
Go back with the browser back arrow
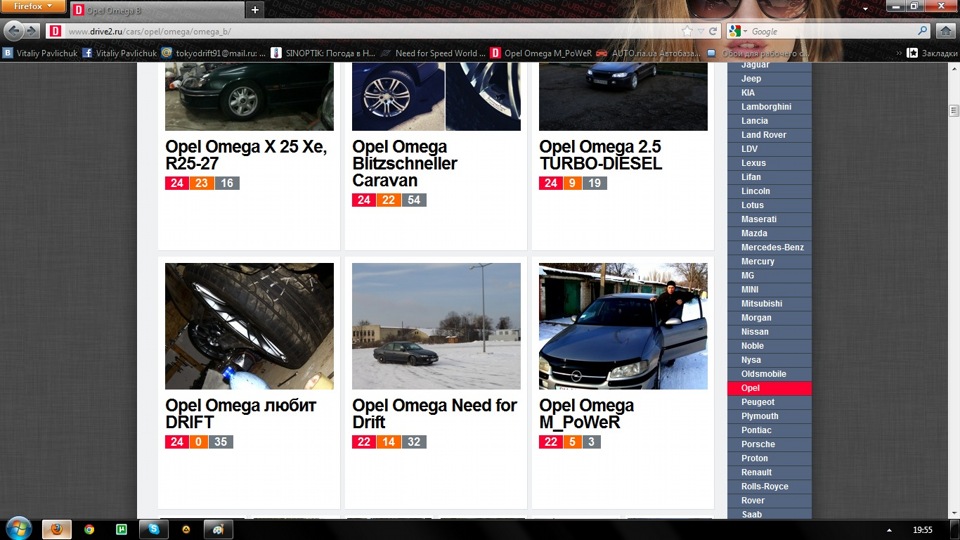coord(14,31)
